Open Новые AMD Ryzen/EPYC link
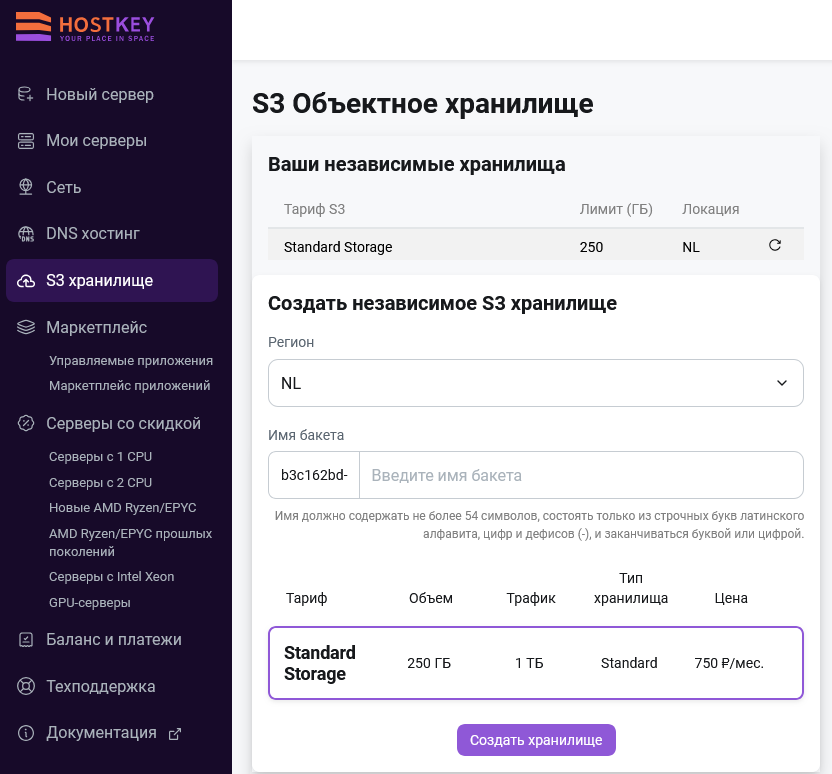This screenshot has height=774, width=832. coord(123,508)
